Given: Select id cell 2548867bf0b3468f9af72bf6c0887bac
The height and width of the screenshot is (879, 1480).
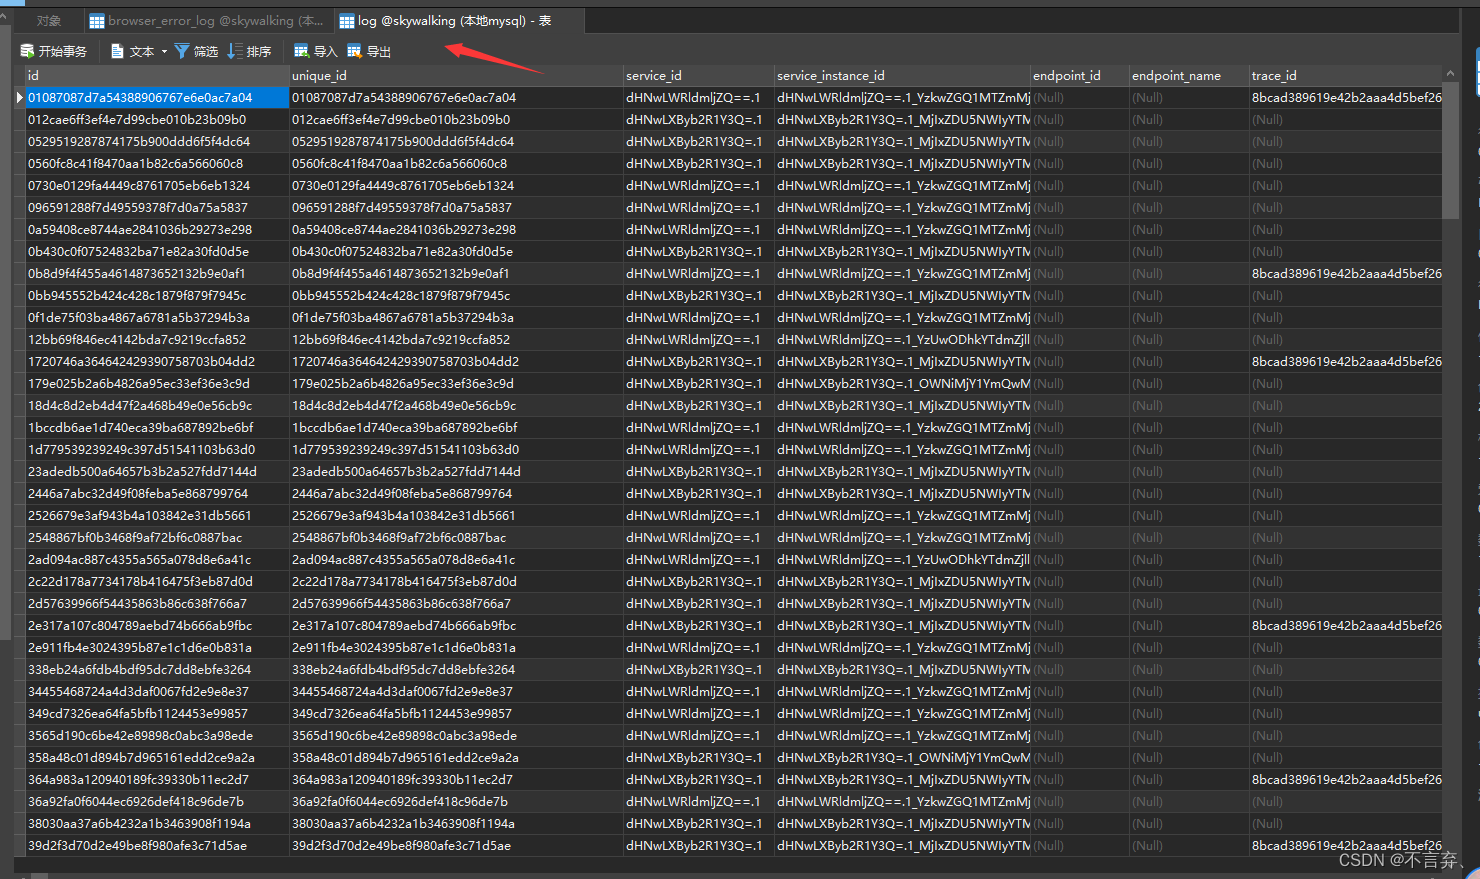Looking at the screenshot, I should [x=157, y=538].
